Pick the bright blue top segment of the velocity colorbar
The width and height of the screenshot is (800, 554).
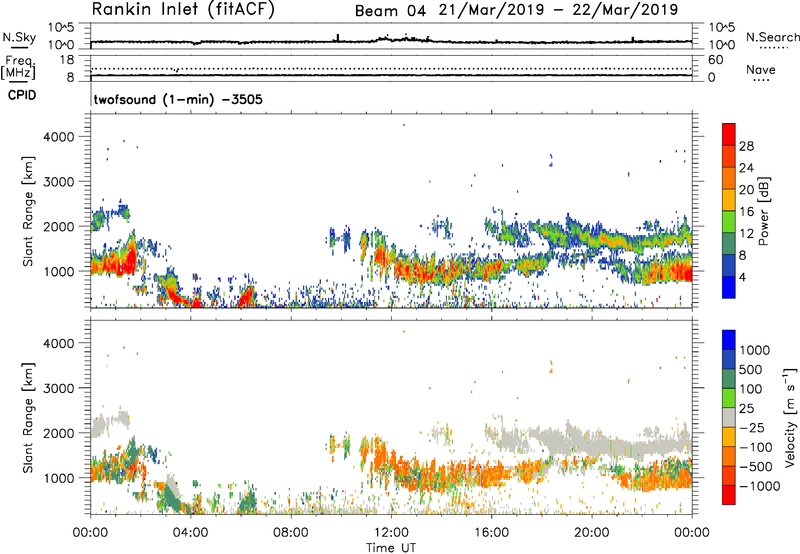[729, 340]
